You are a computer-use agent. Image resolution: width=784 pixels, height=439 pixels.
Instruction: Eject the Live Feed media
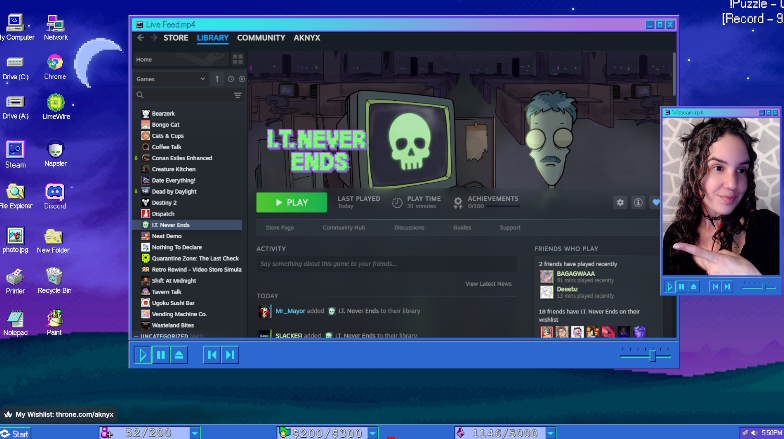179,355
